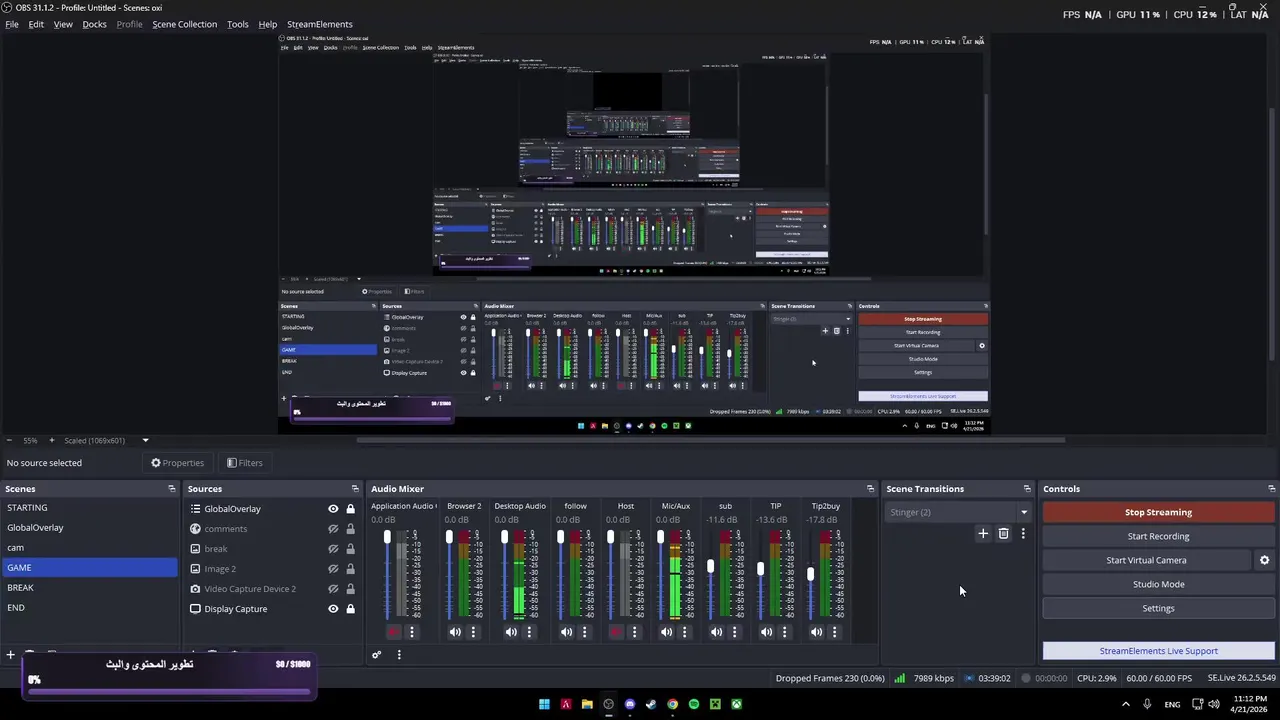Unlock the comments source lock
This screenshot has width=1280, height=720.
coord(350,529)
